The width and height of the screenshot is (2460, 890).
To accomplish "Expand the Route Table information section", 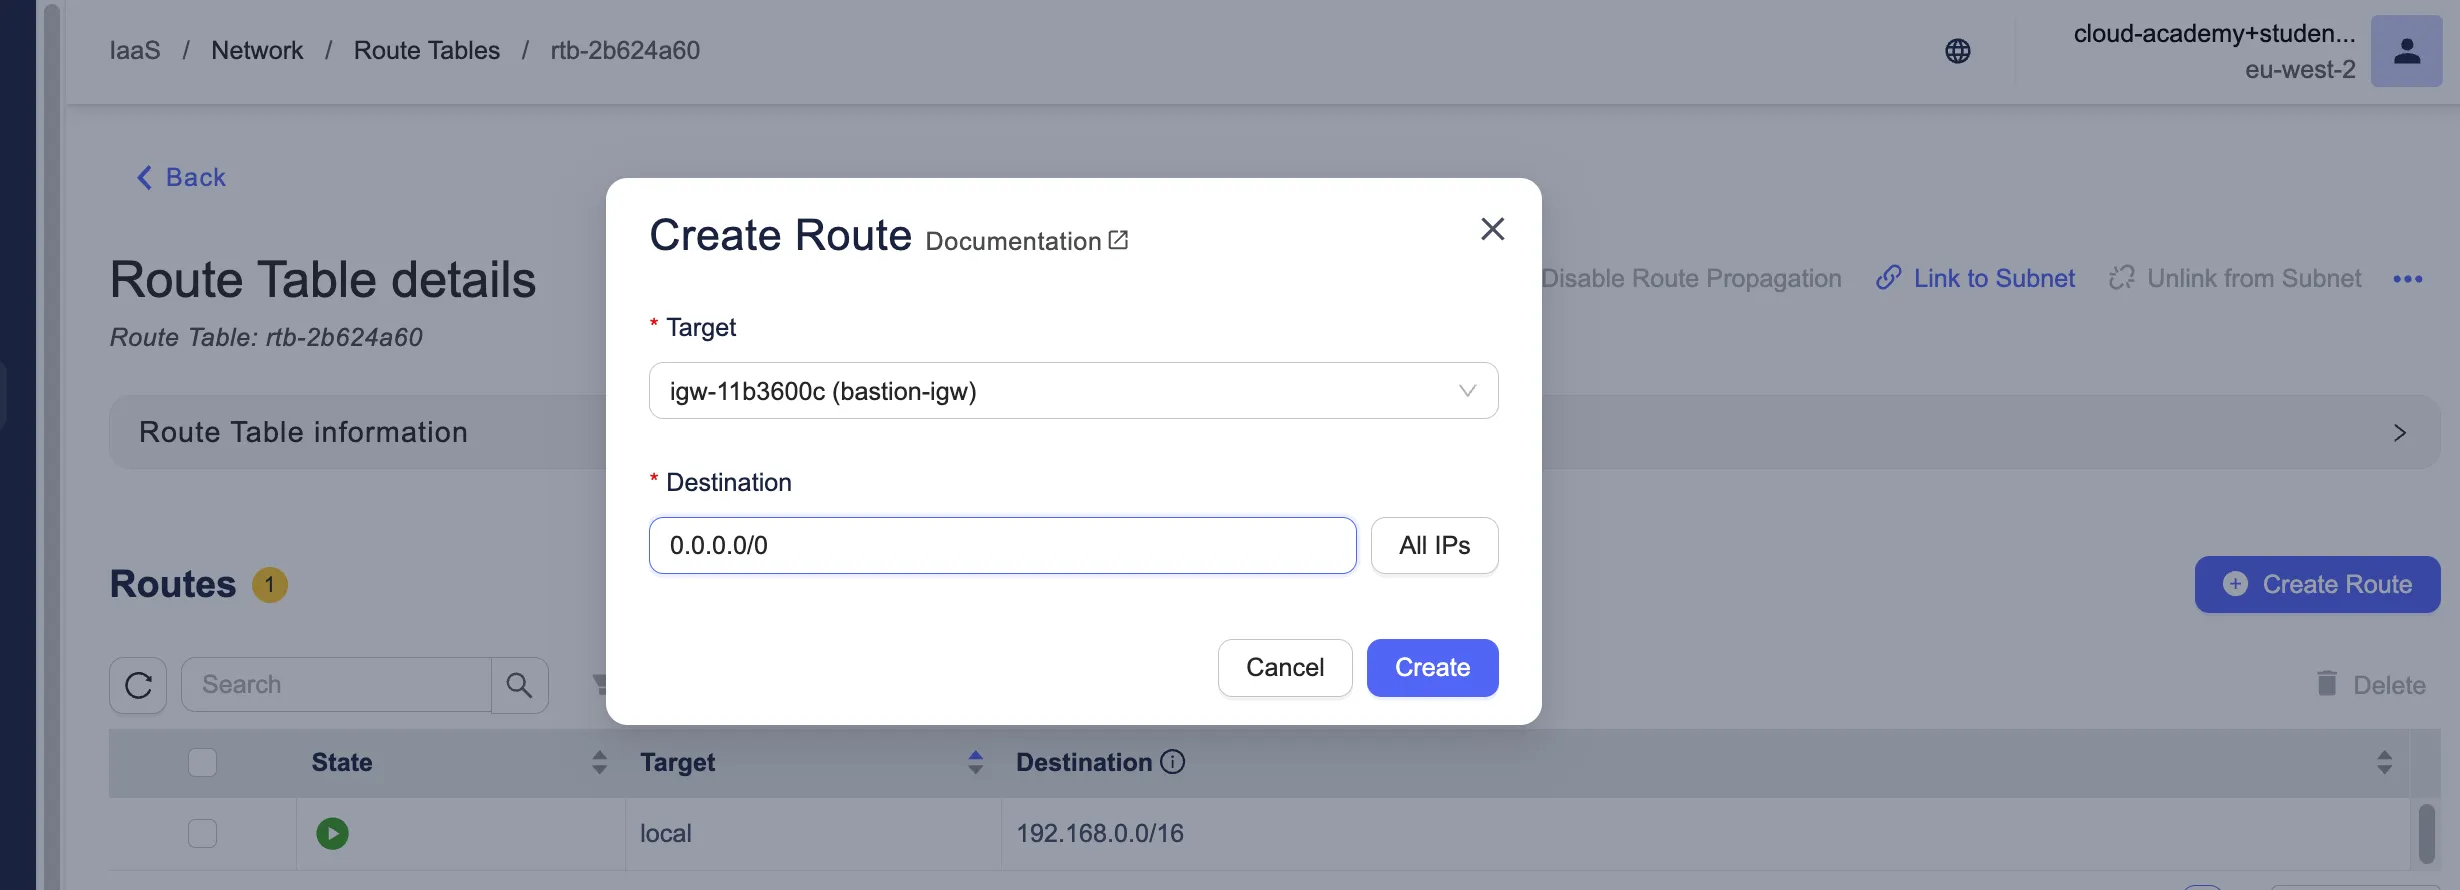I will [2399, 433].
